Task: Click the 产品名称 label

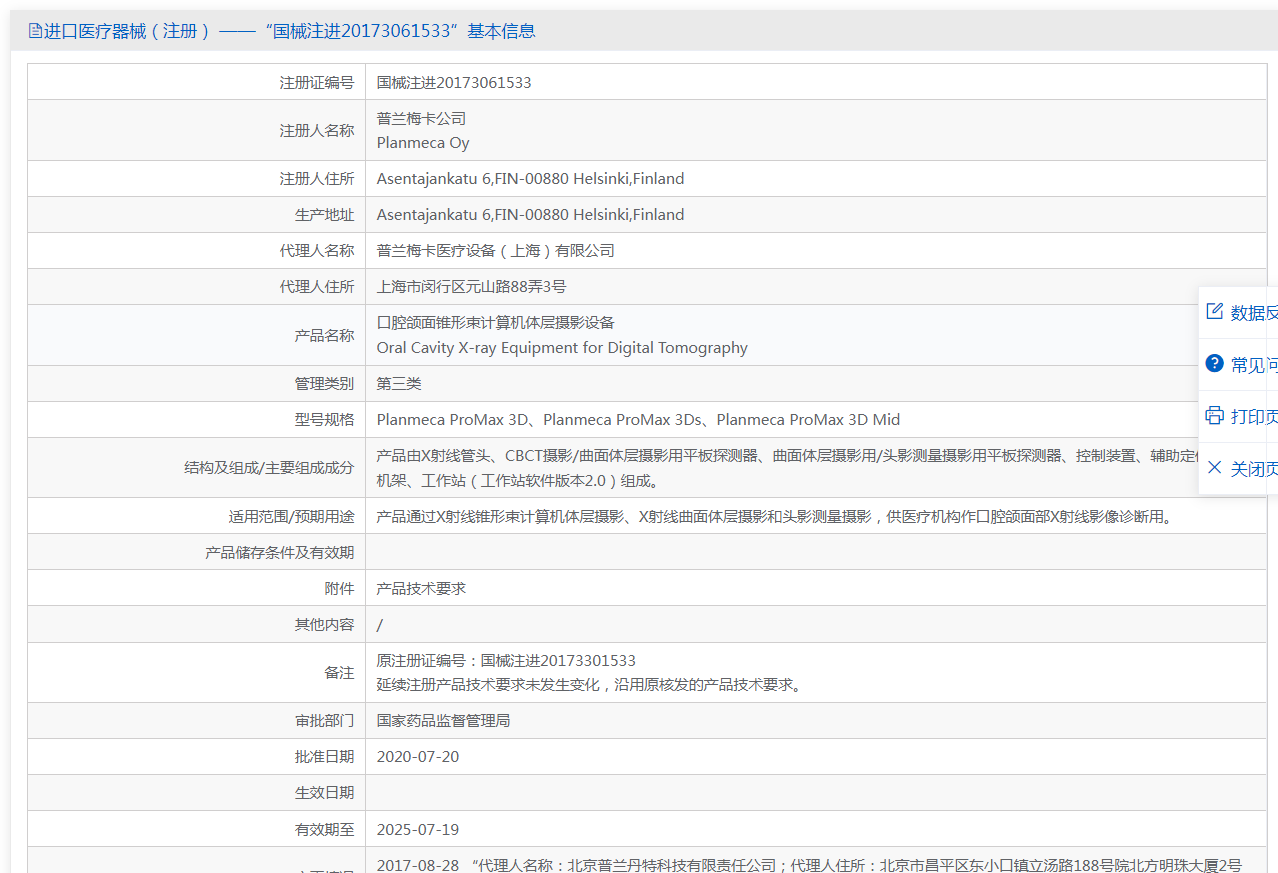Action: tap(324, 336)
